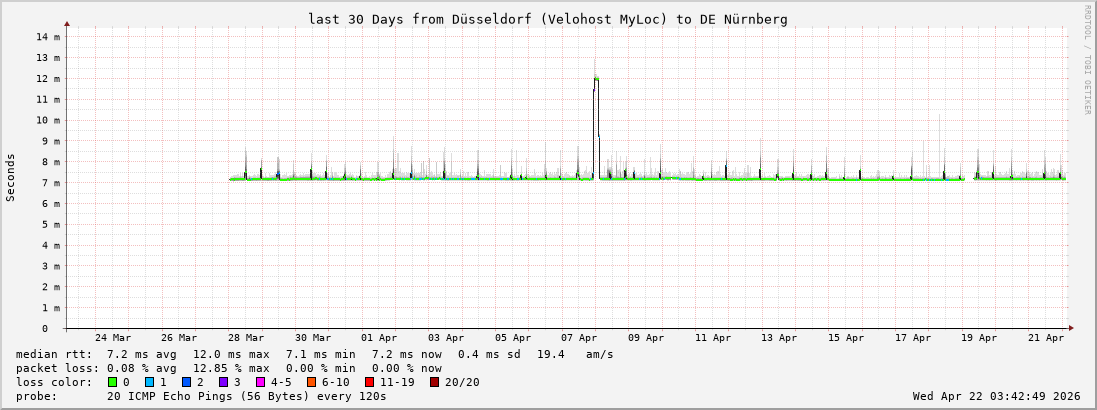This screenshot has width=1097, height=410.
Task: Select the dark red 20/20 loss swatch
Action: 434,382
